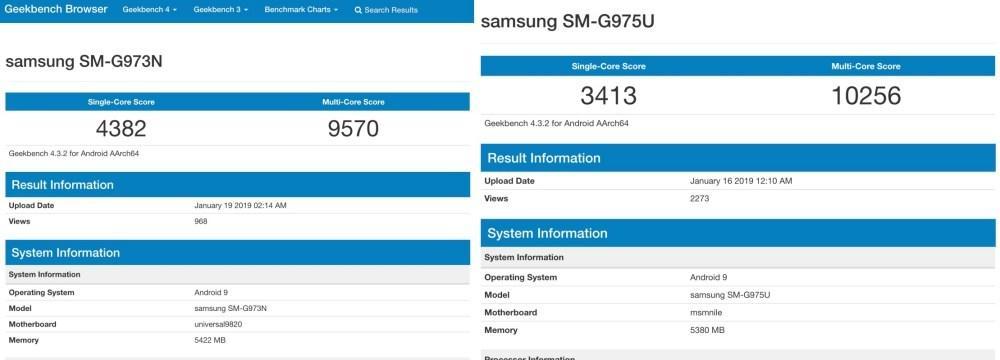Expand the Geekbench 3 dropdown menu
This screenshot has height=360, width=1000.
(x=220, y=10)
